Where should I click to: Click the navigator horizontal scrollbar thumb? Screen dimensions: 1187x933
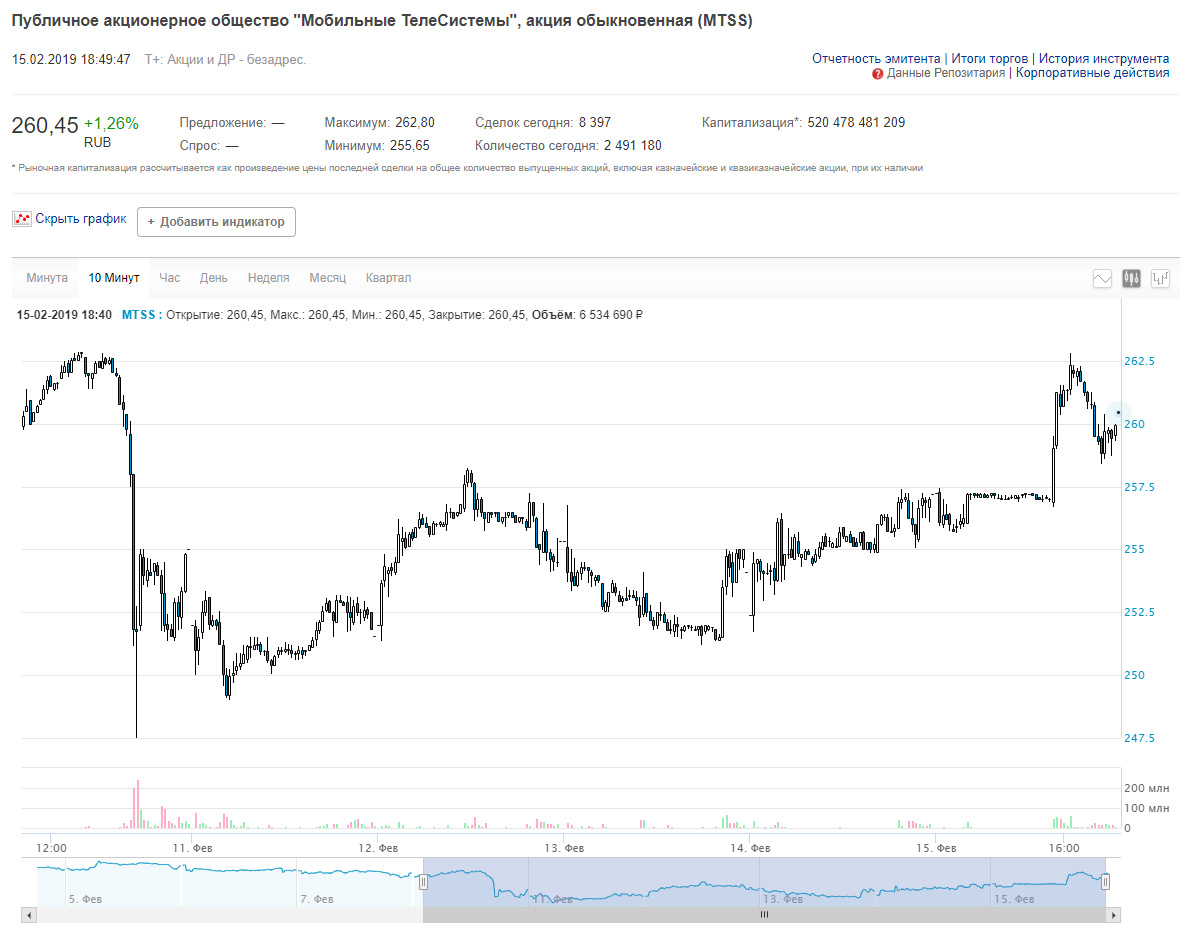764,915
